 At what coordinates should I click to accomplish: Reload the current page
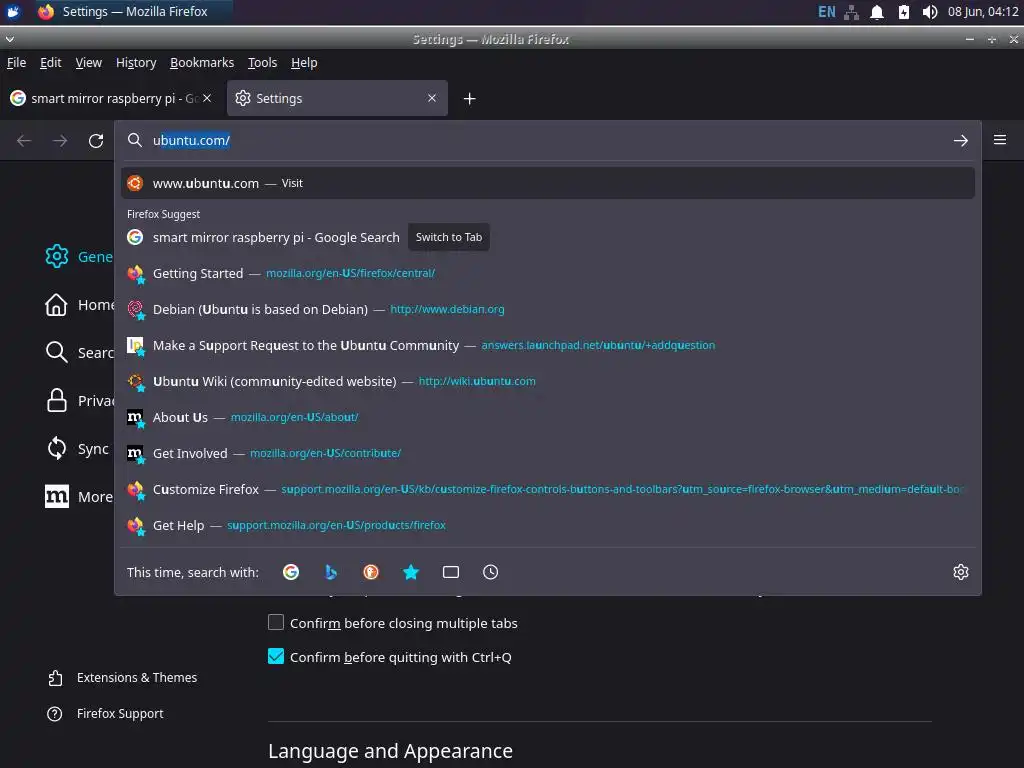pos(96,140)
